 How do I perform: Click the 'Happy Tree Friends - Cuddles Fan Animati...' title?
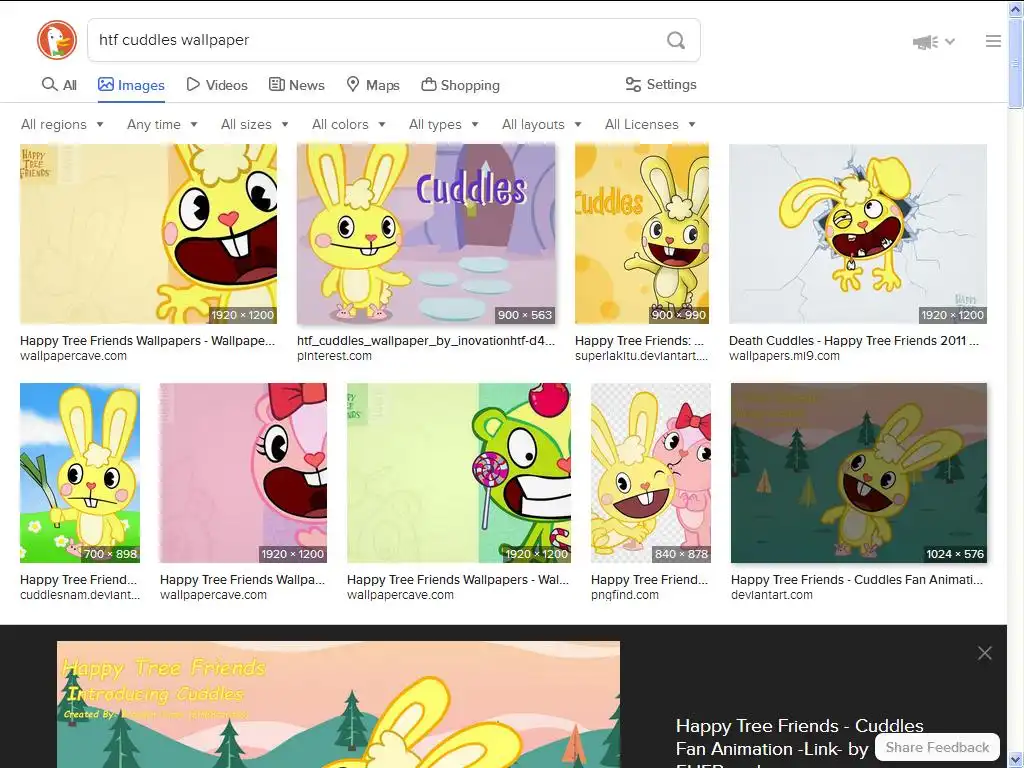(857, 579)
